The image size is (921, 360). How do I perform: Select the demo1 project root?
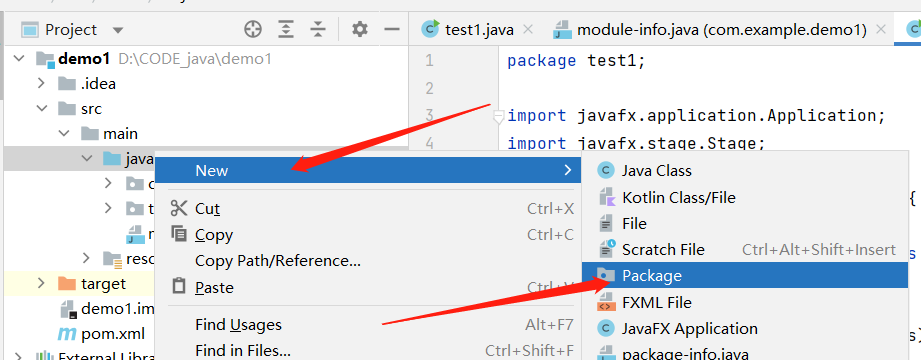[x=84, y=59]
